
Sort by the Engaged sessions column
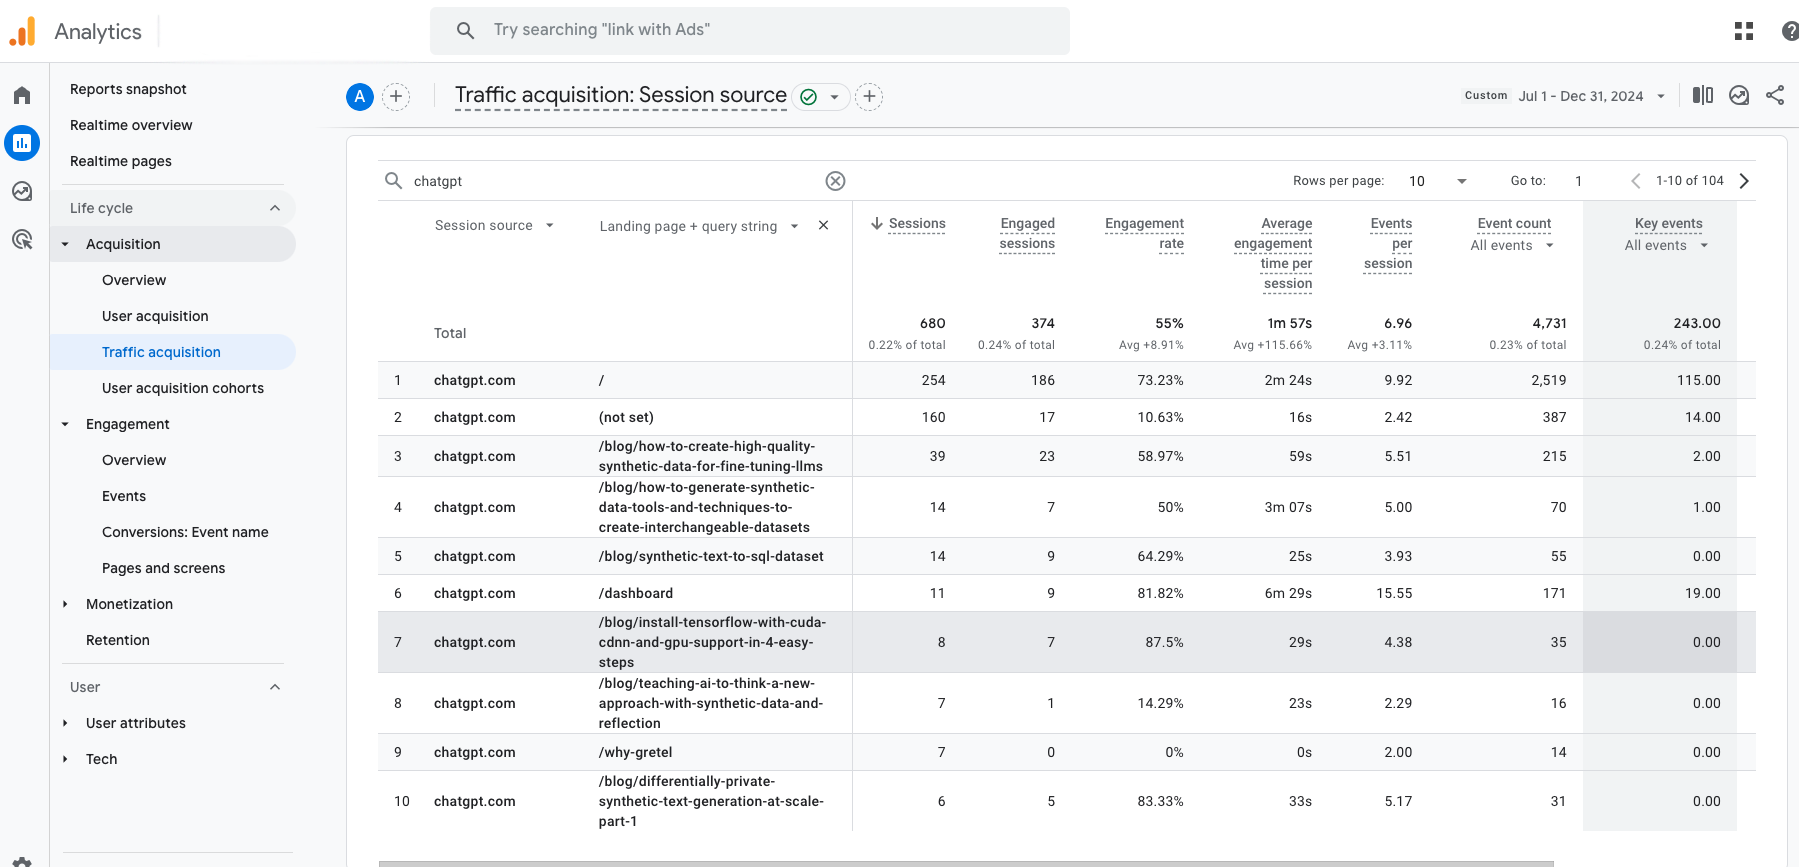tap(1027, 234)
